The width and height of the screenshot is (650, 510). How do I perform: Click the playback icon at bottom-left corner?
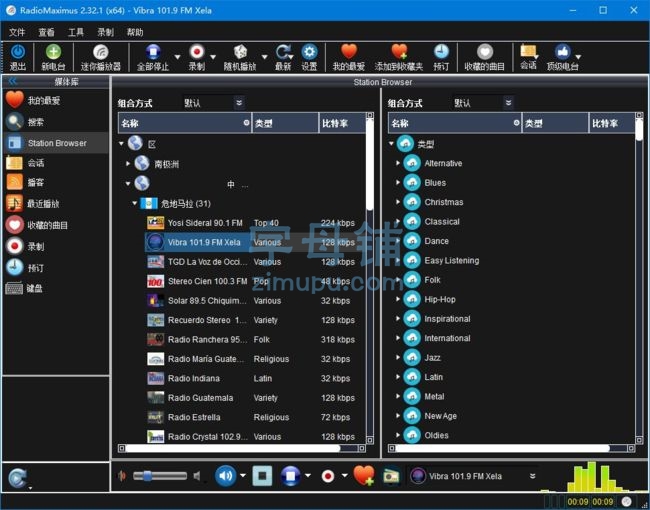click(17, 478)
